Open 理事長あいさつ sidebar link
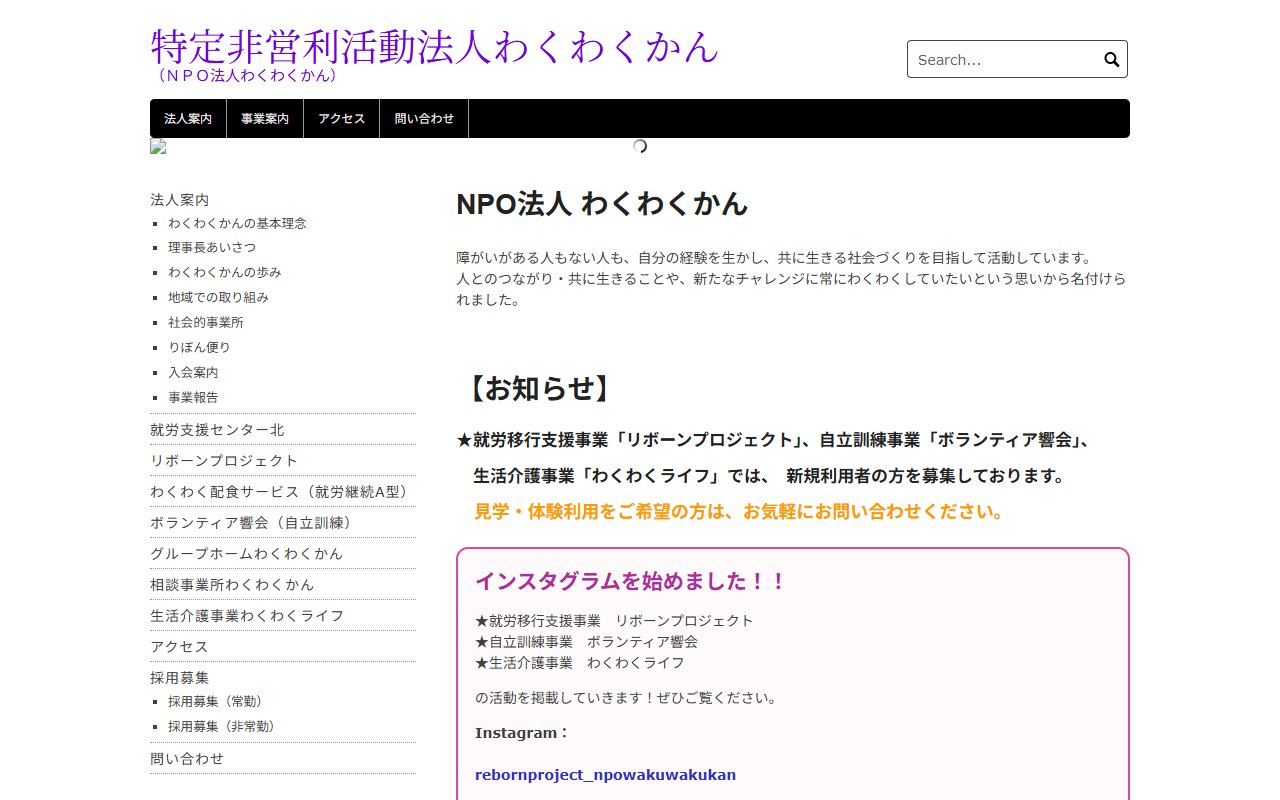 [x=212, y=247]
